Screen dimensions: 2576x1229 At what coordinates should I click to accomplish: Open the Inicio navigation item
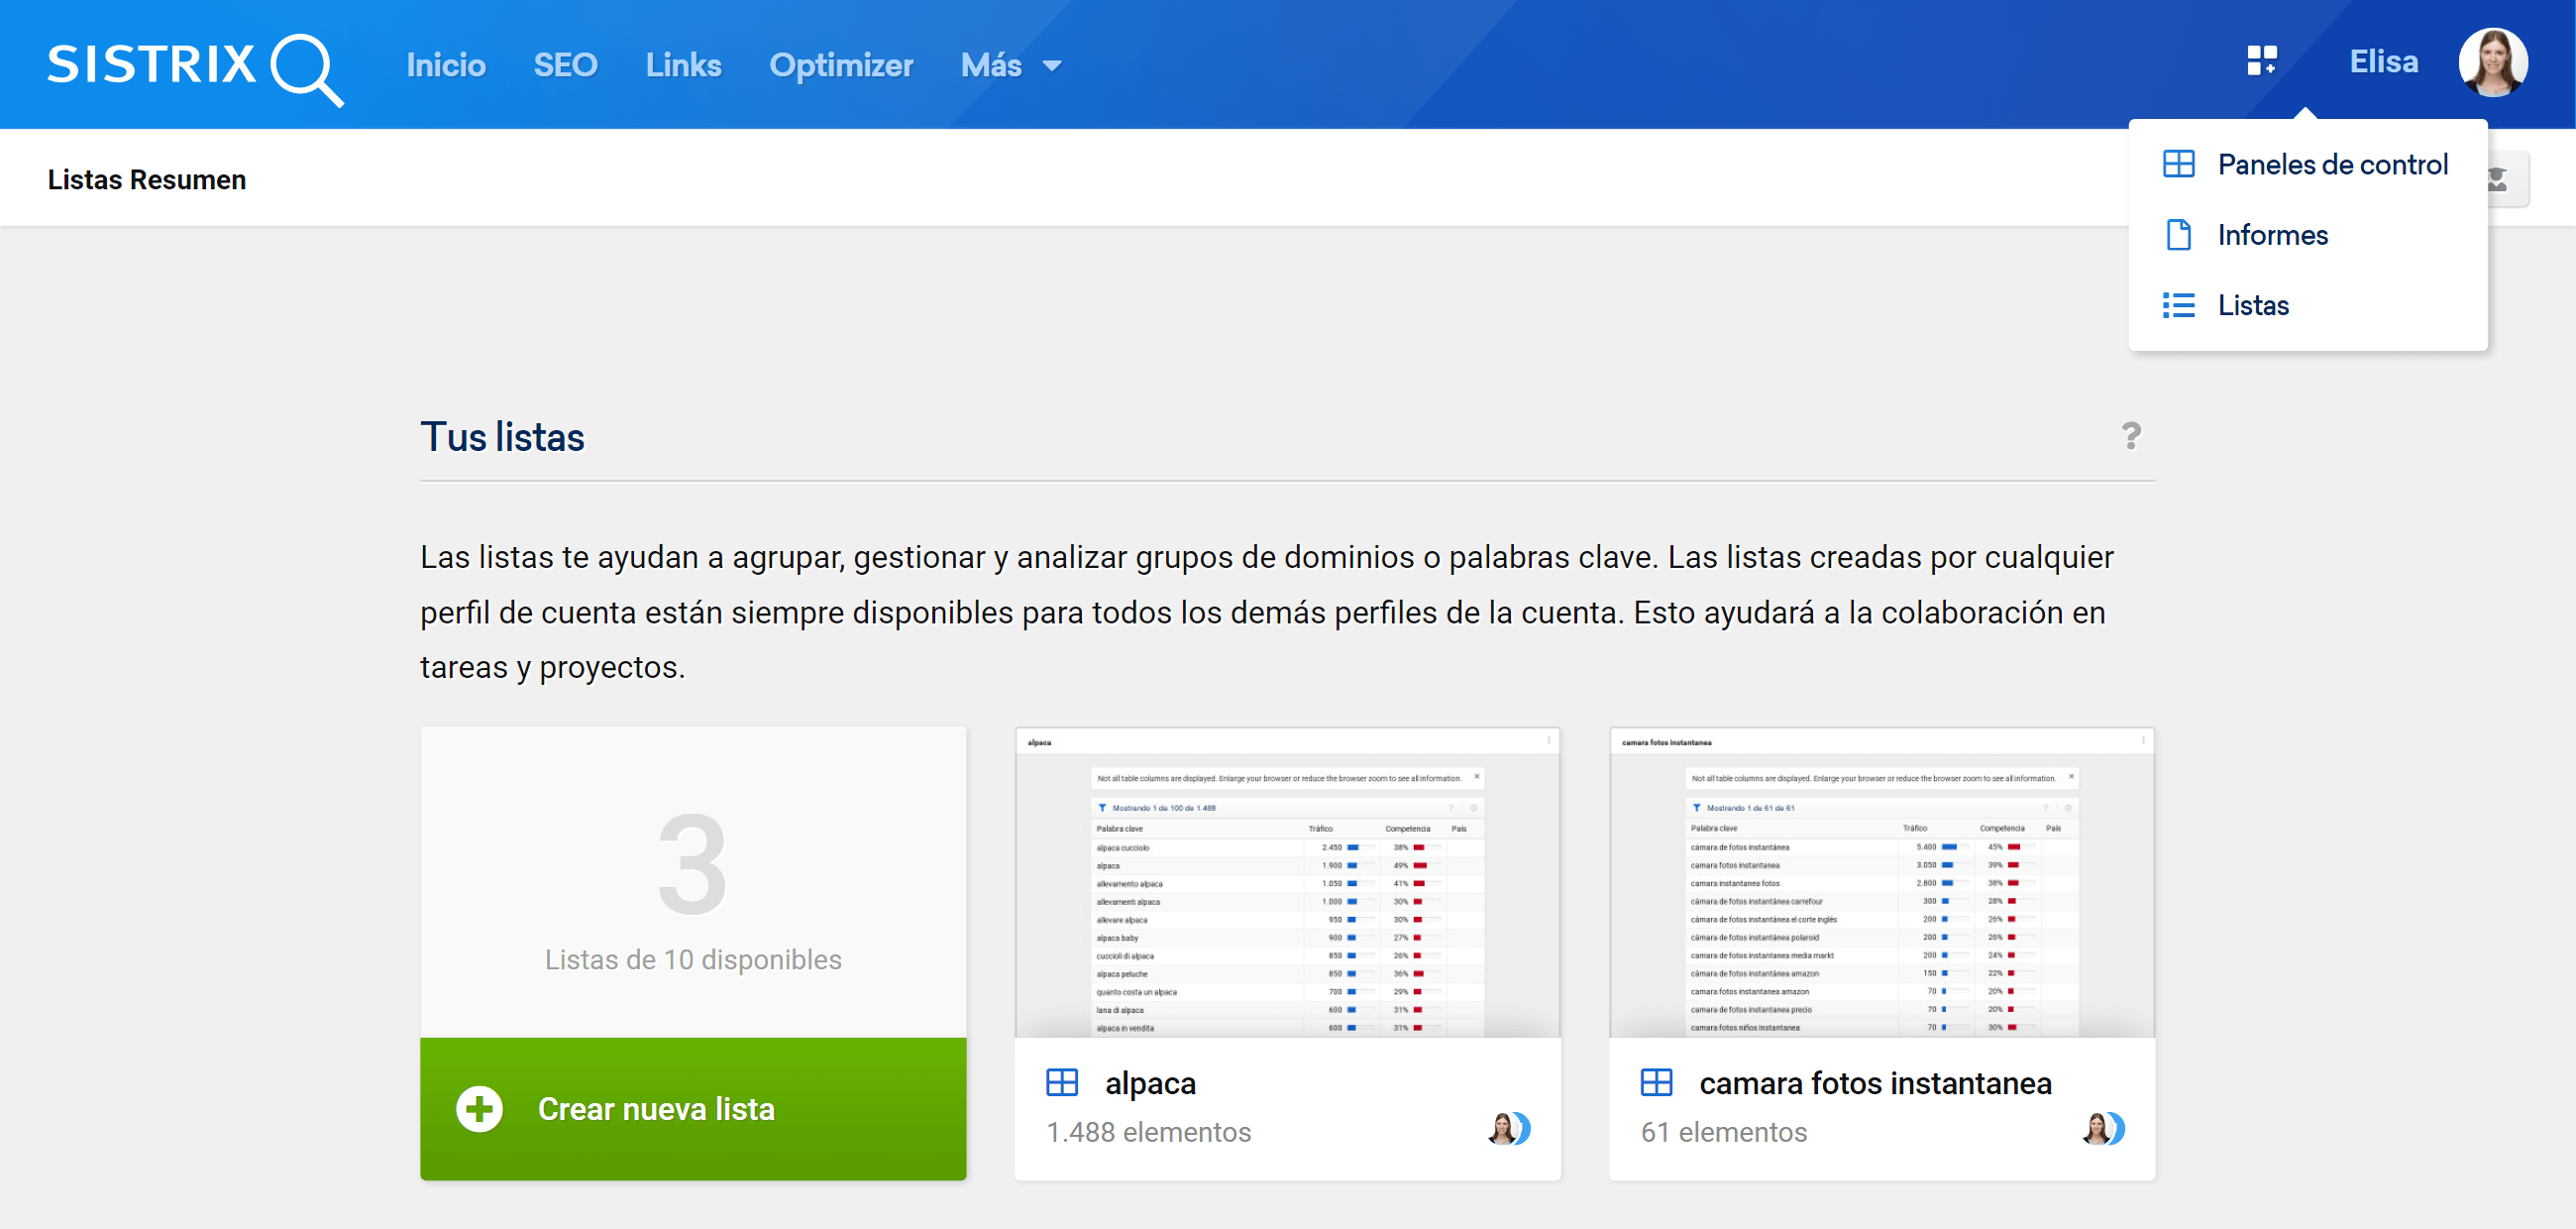[446, 65]
